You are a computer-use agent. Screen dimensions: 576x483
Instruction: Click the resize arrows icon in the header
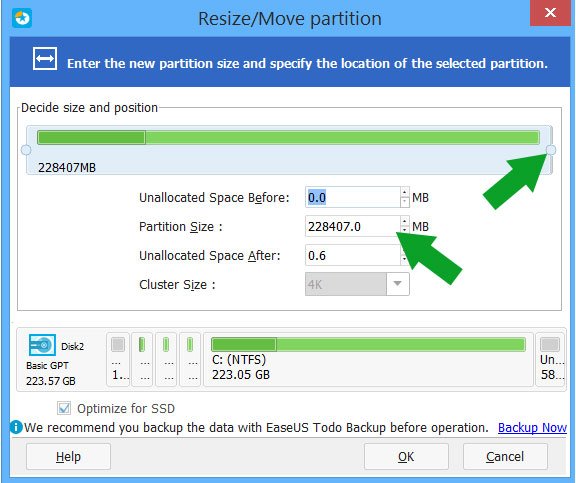click(x=44, y=59)
